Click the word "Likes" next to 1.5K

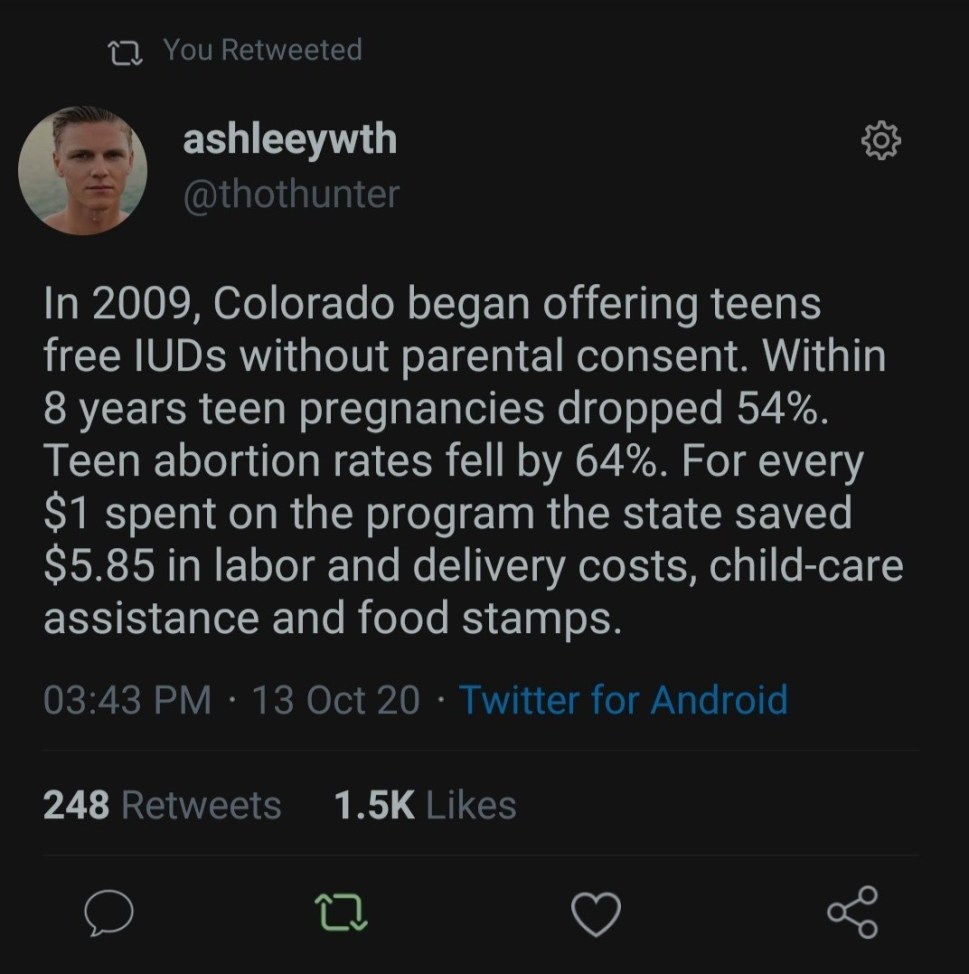[x=470, y=804]
